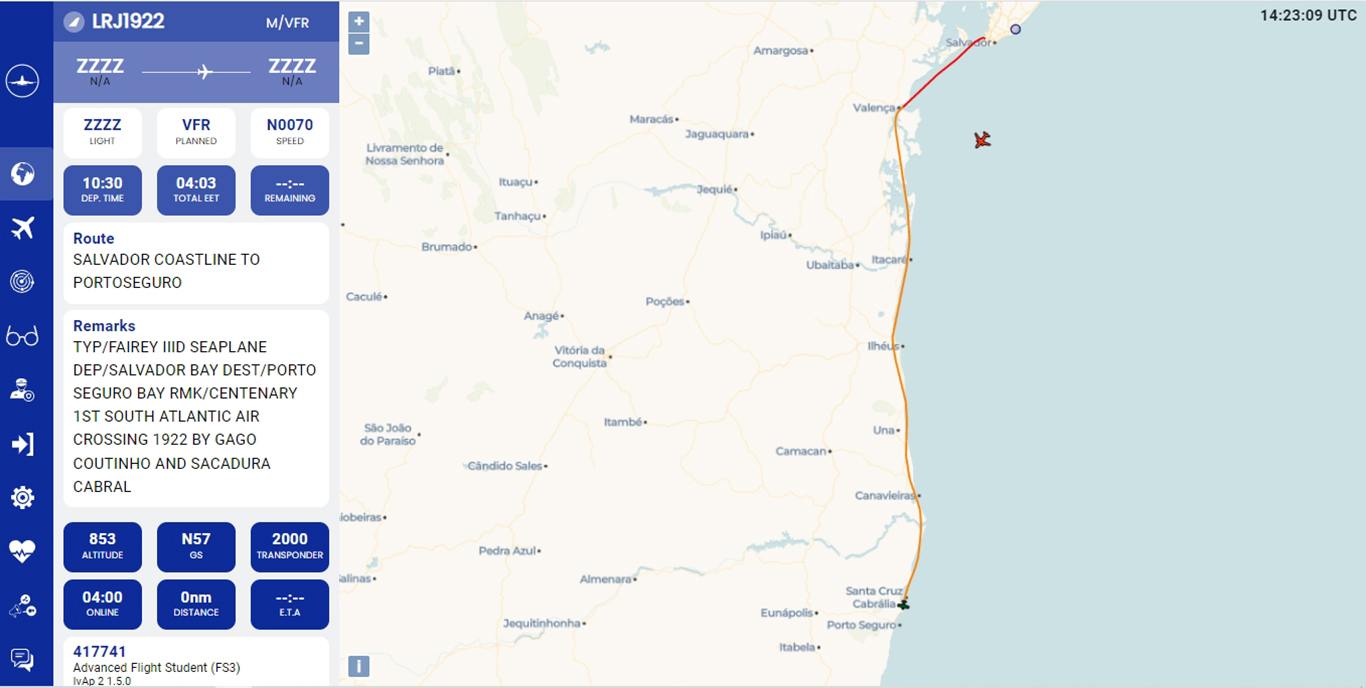Open map attribution info button
The width and height of the screenshot is (1366, 688).
[x=358, y=666]
